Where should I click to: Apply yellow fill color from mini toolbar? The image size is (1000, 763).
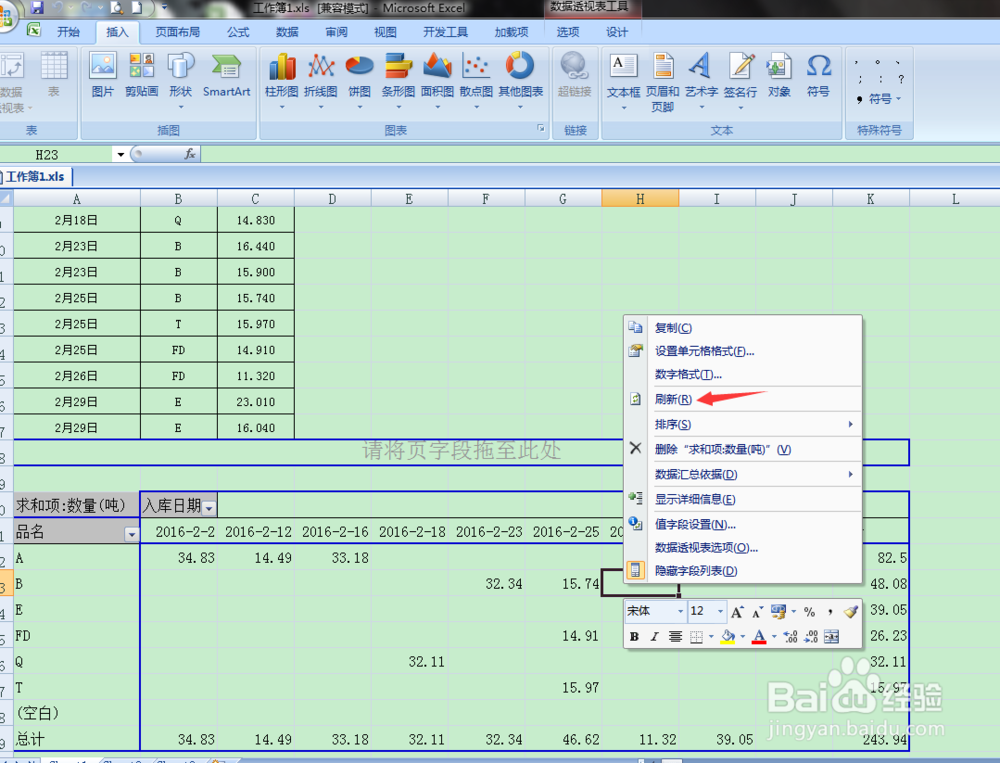pos(728,637)
